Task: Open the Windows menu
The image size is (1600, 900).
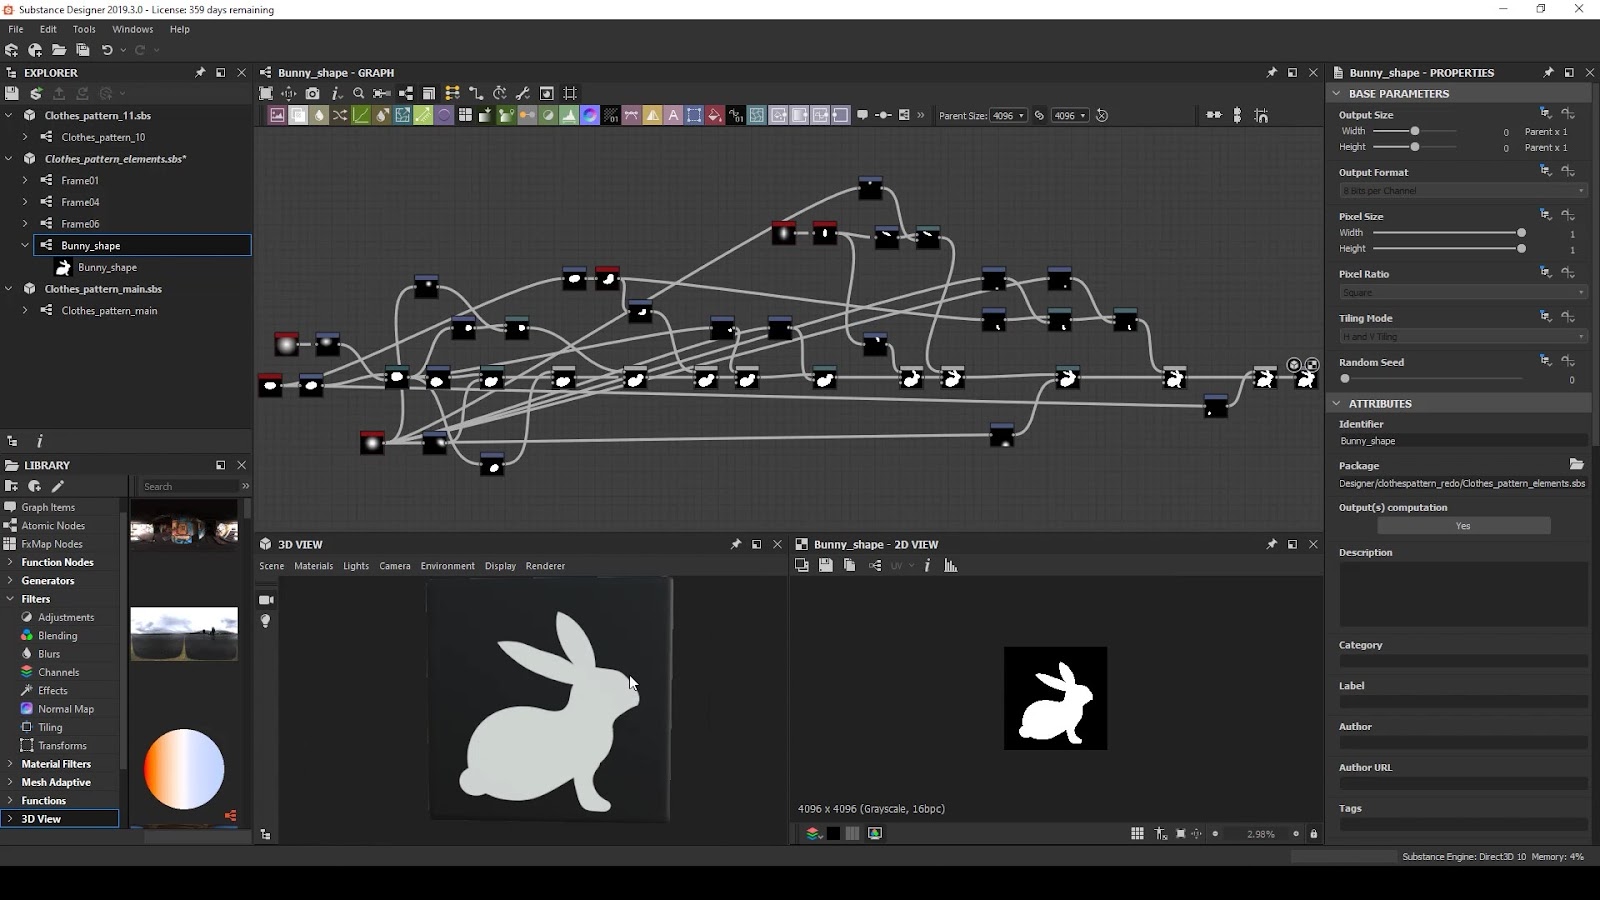Action: 132,29
